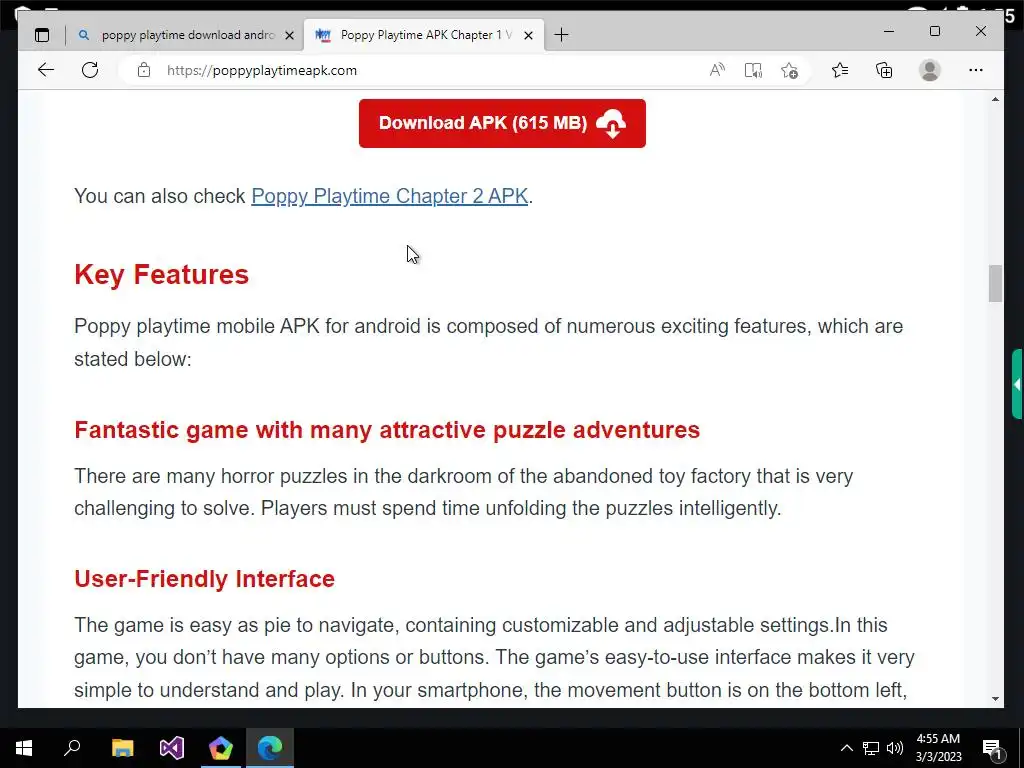
Task: Open the Favorites list
Action: coord(840,70)
